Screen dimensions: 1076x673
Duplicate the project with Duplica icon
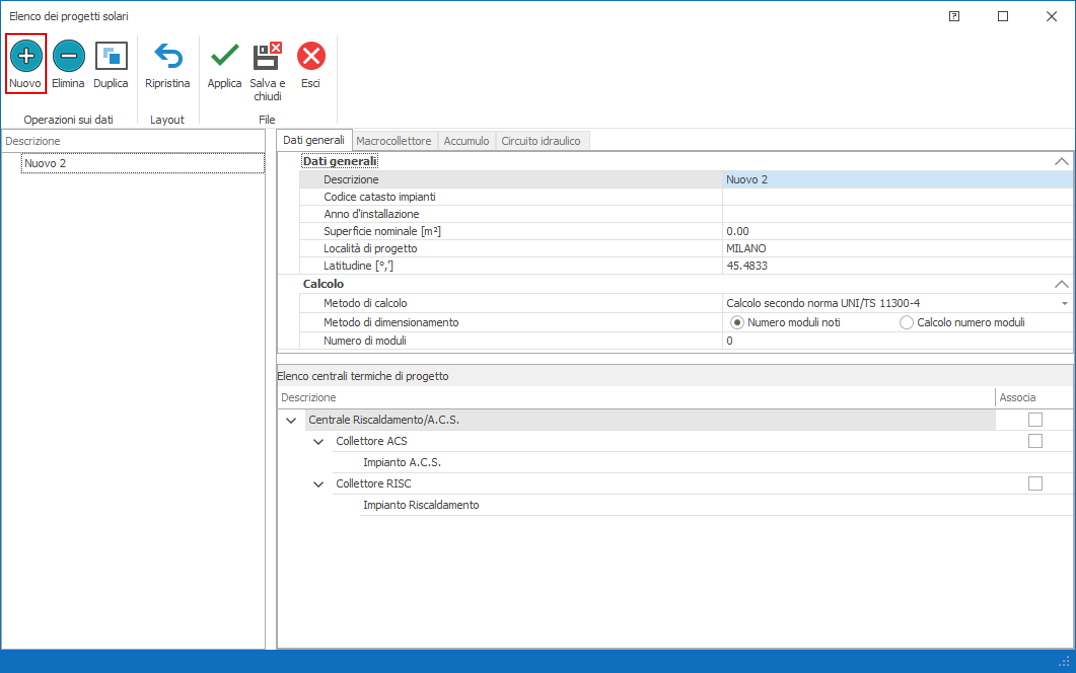click(x=111, y=56)
